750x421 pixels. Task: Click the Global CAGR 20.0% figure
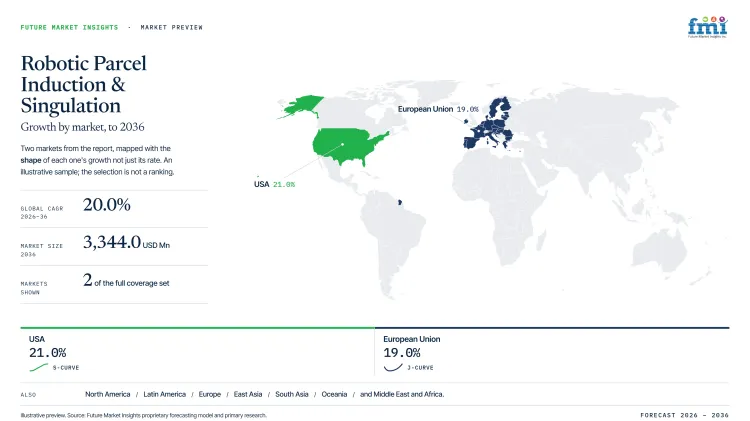pos(107,205)
